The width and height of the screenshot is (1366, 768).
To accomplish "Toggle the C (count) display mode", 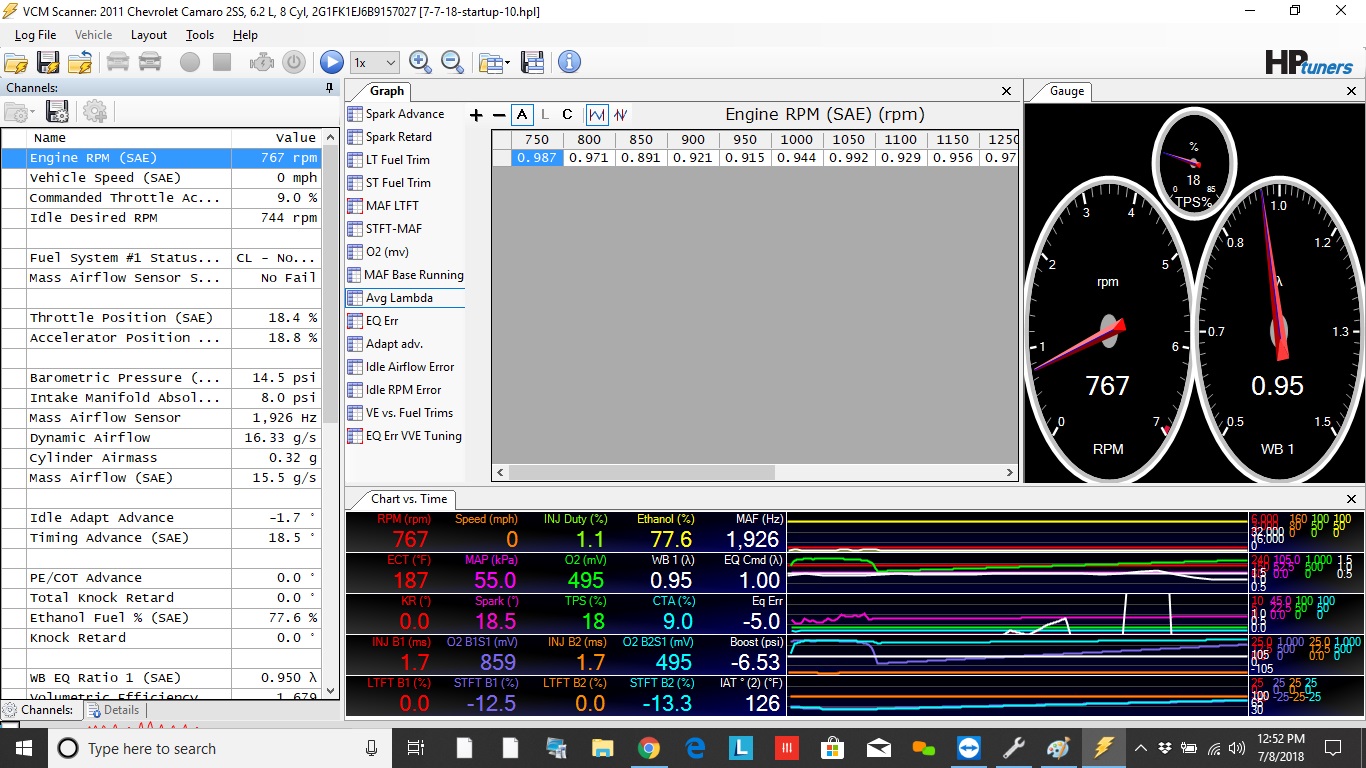I will click(x=567, y=115).
